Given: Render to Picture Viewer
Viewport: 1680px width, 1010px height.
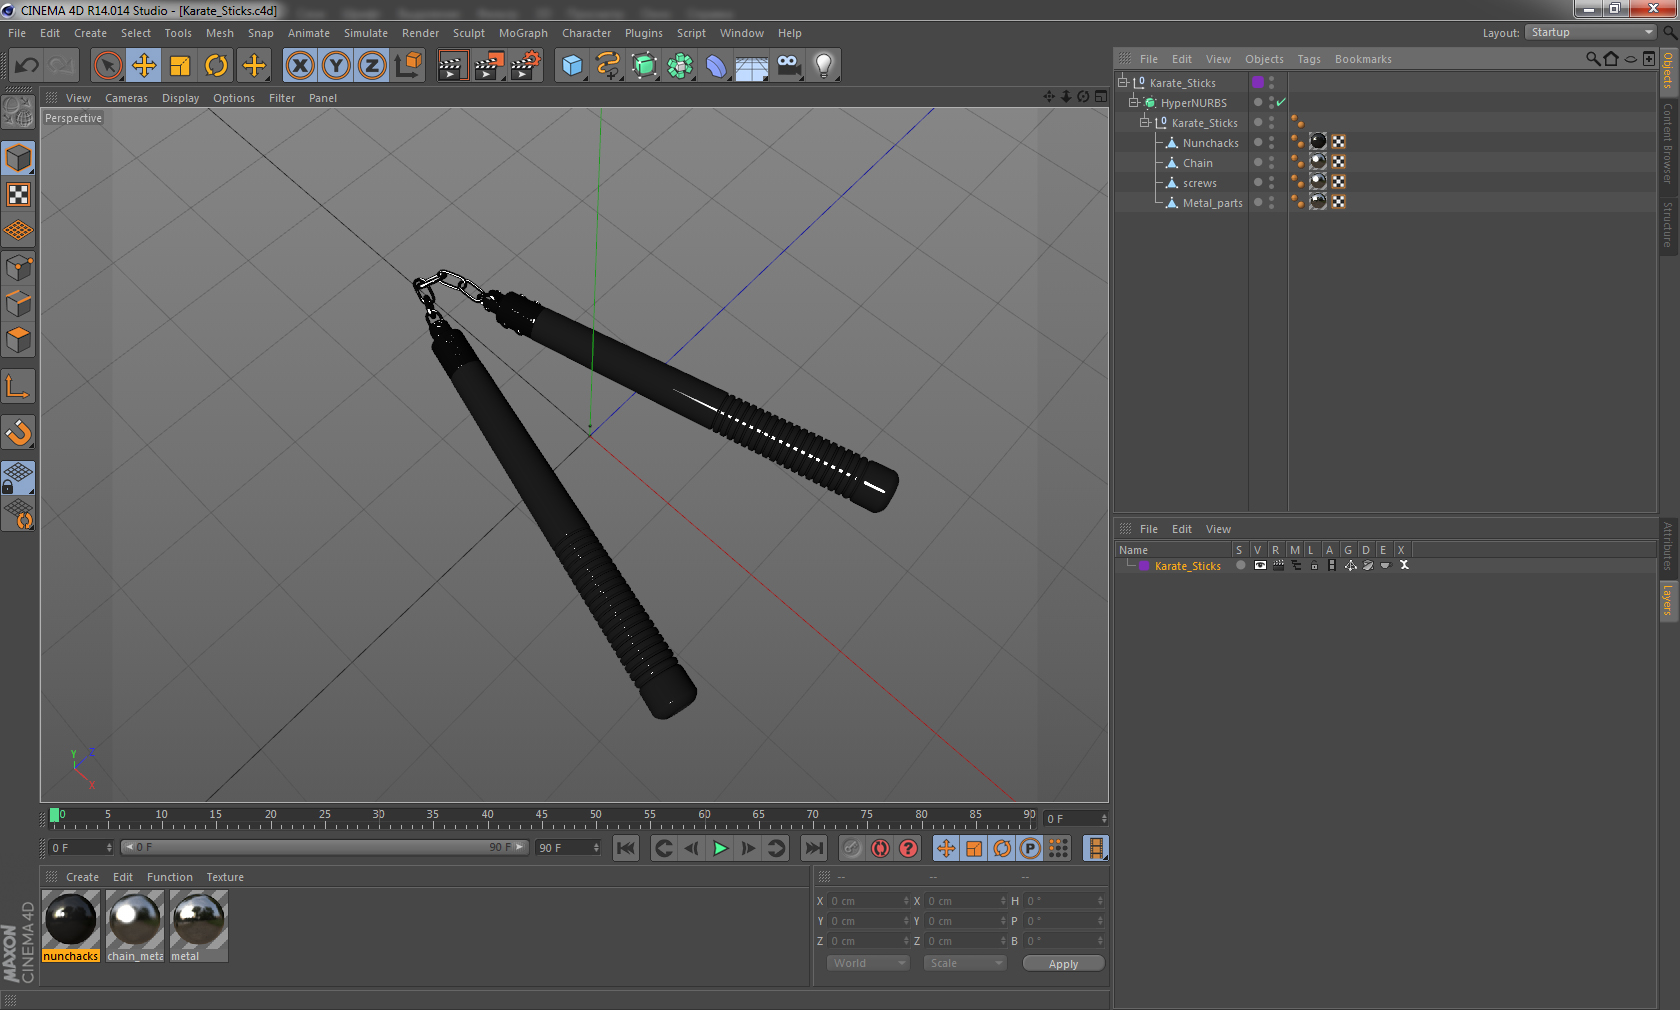Looking at the screenshot, I should click(x=489, y=66).
